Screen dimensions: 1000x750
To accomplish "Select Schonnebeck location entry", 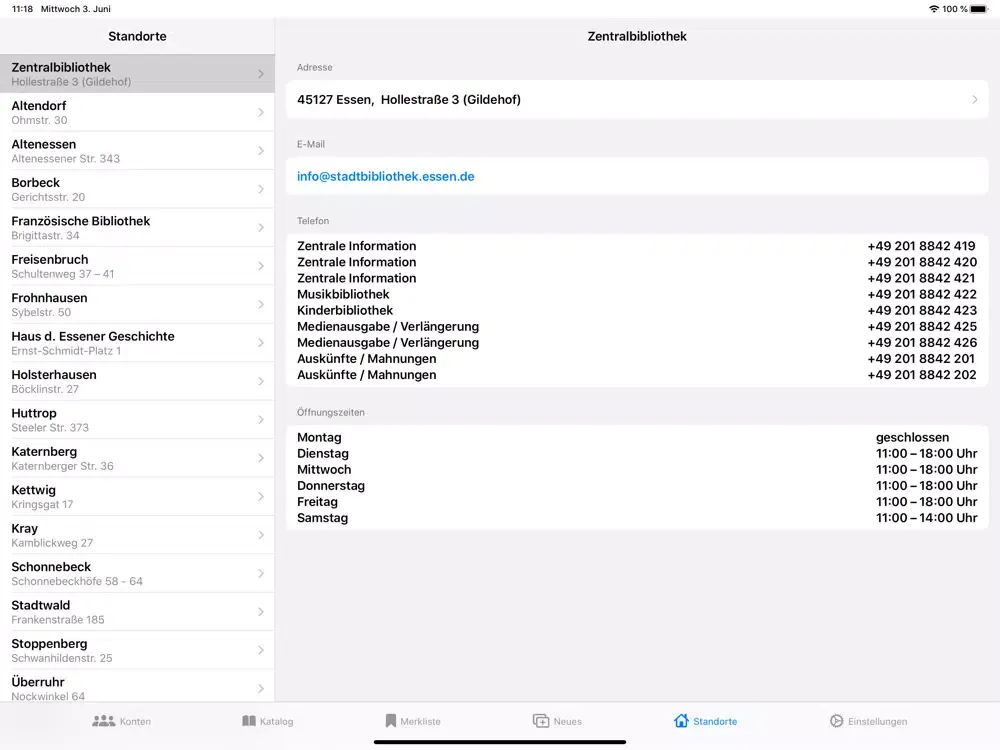I will click(x=137, y=573).
